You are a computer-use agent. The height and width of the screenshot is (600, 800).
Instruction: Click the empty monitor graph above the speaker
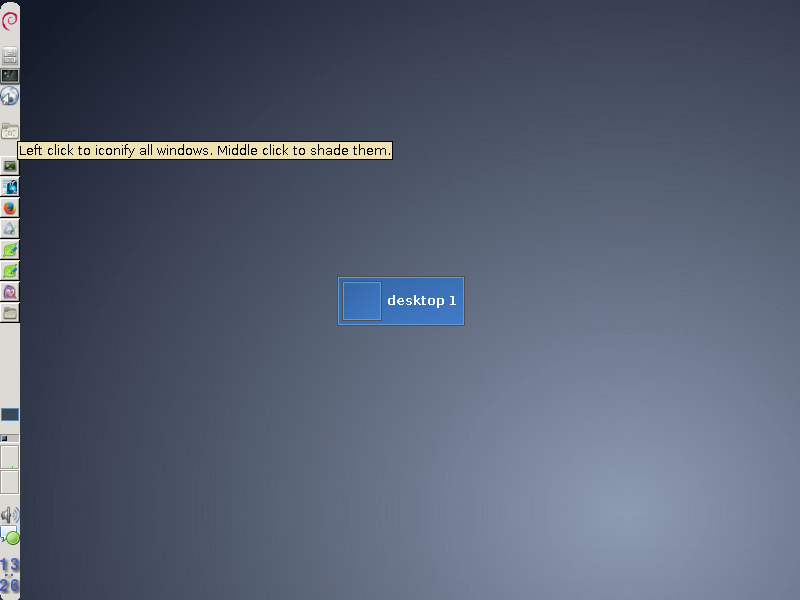coord(10,482)
